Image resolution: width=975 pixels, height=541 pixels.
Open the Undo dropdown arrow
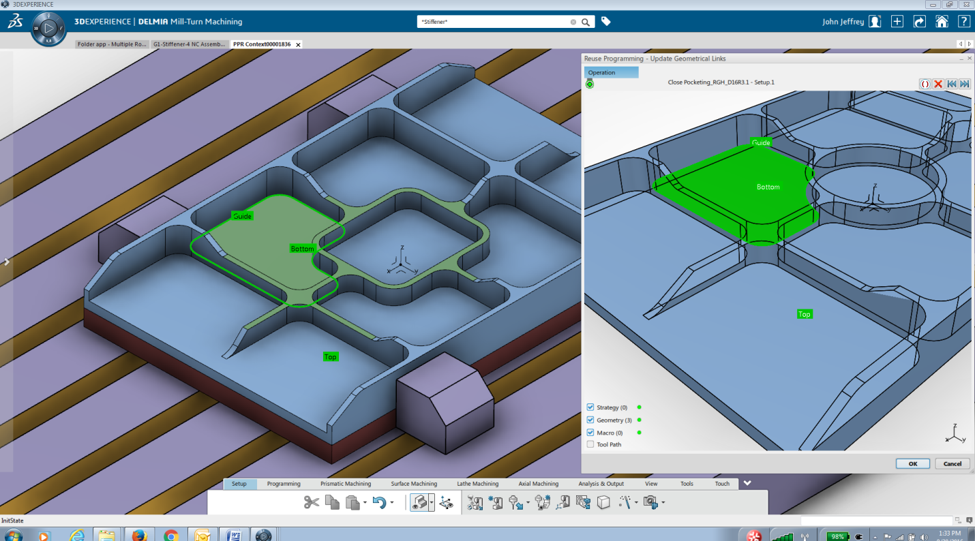tap(392, 503)
